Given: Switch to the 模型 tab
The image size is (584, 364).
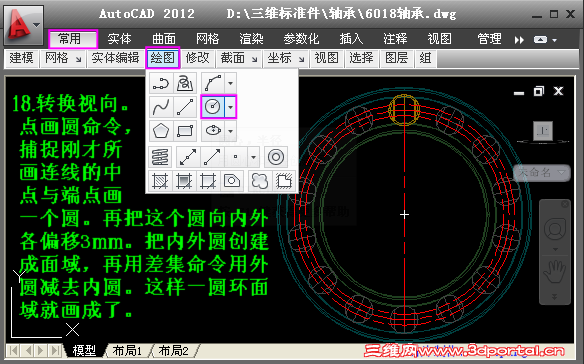Looking at the screenshot, I should click(x=84, y=351).
